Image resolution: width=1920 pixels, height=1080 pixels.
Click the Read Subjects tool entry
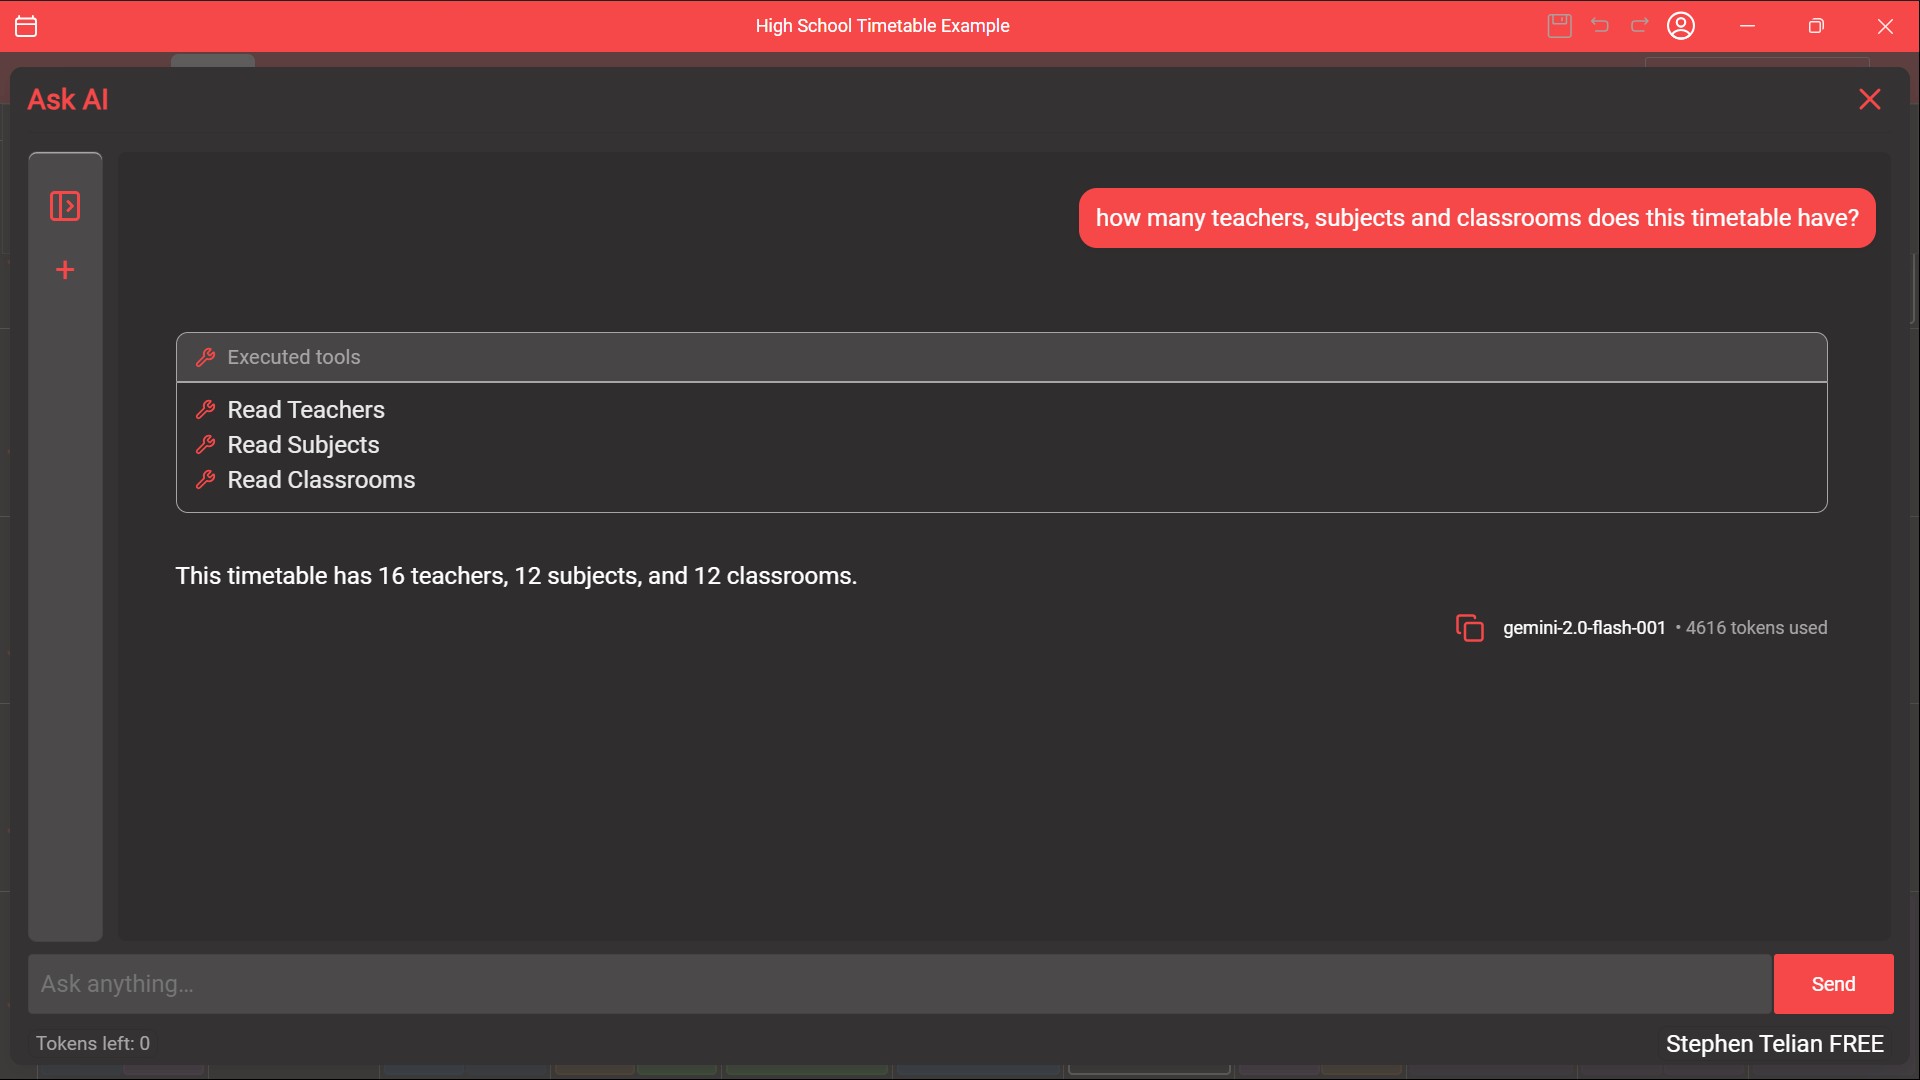coord(303,445)
